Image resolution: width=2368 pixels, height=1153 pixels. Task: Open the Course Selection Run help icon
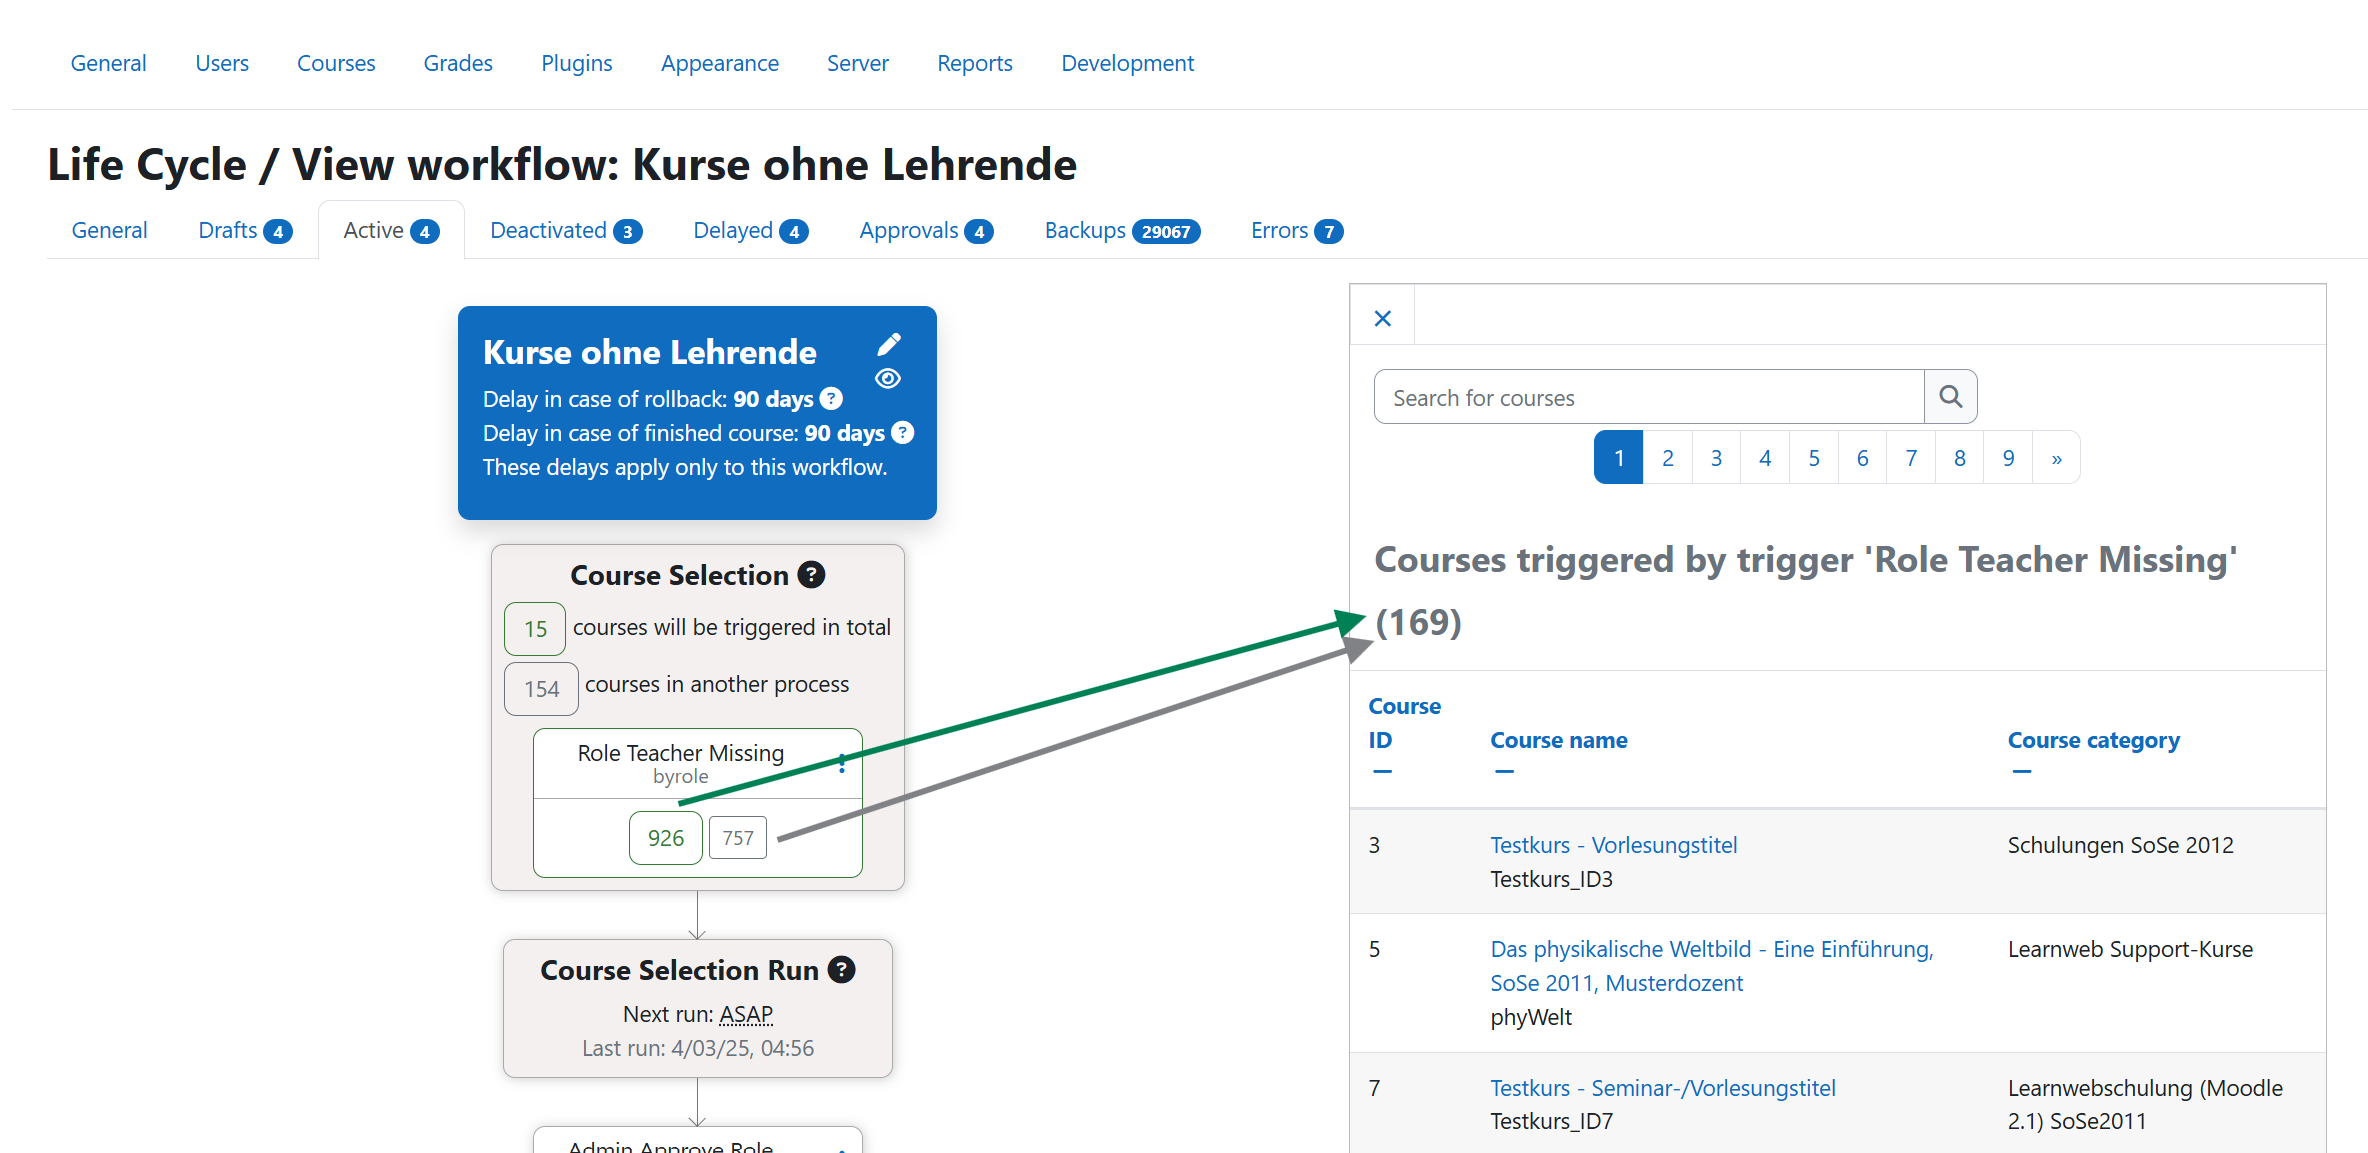point(842,970)
